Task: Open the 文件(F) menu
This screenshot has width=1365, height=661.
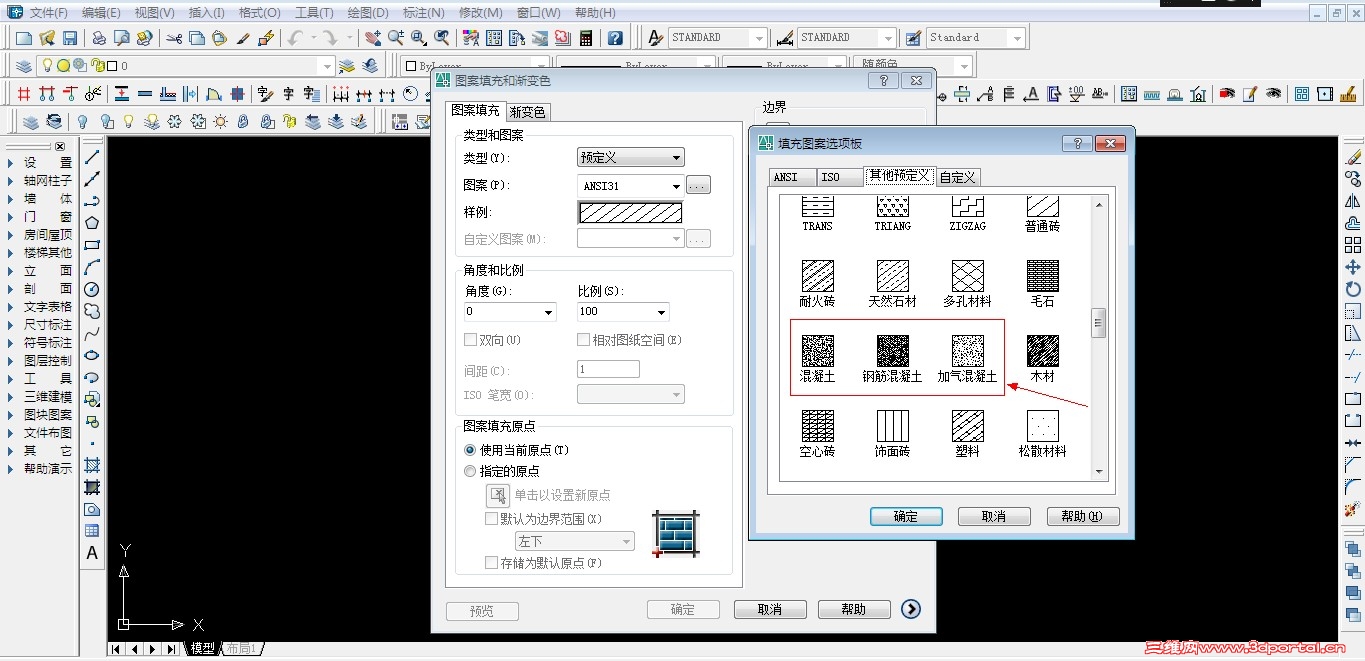Action: point(48,13)
